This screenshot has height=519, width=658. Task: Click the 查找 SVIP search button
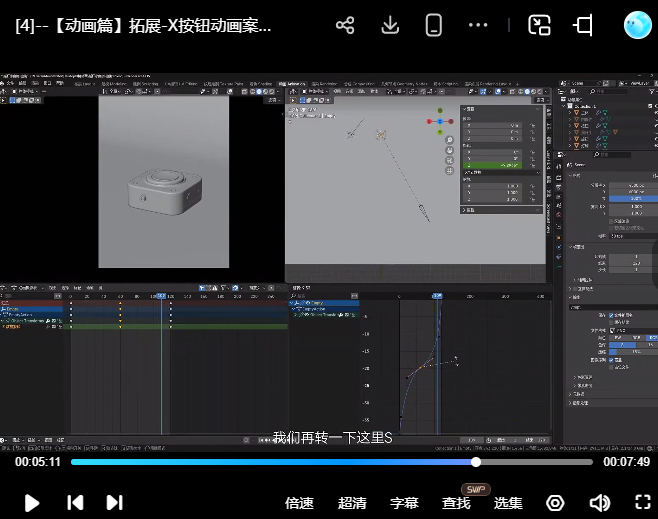[x=457, y=503]
